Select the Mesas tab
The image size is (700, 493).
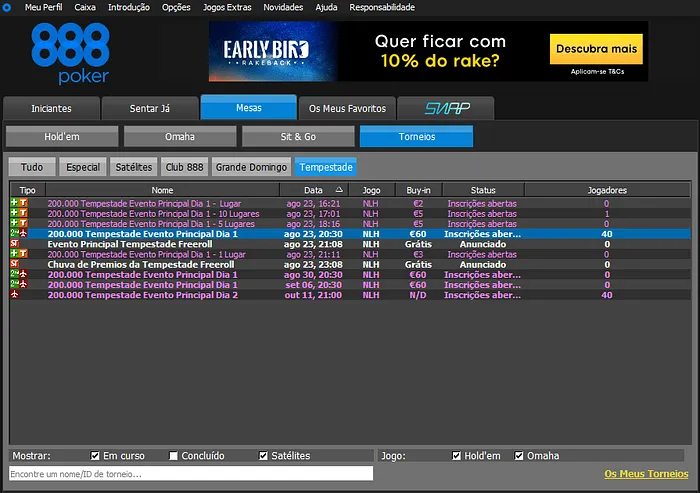click(x=249, y=107)
